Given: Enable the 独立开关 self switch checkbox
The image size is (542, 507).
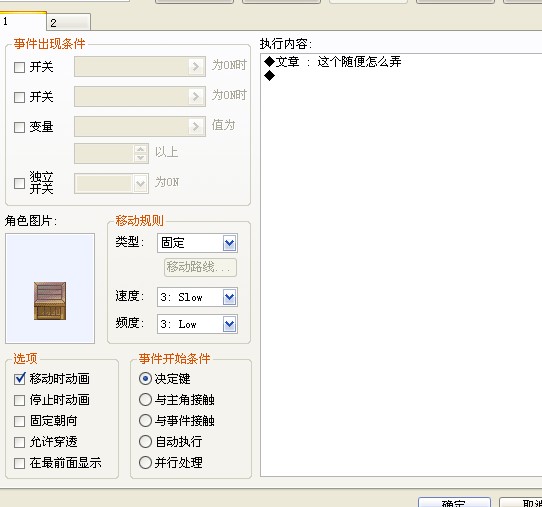Looking at the screenshot, I should (x=19, y=183).
